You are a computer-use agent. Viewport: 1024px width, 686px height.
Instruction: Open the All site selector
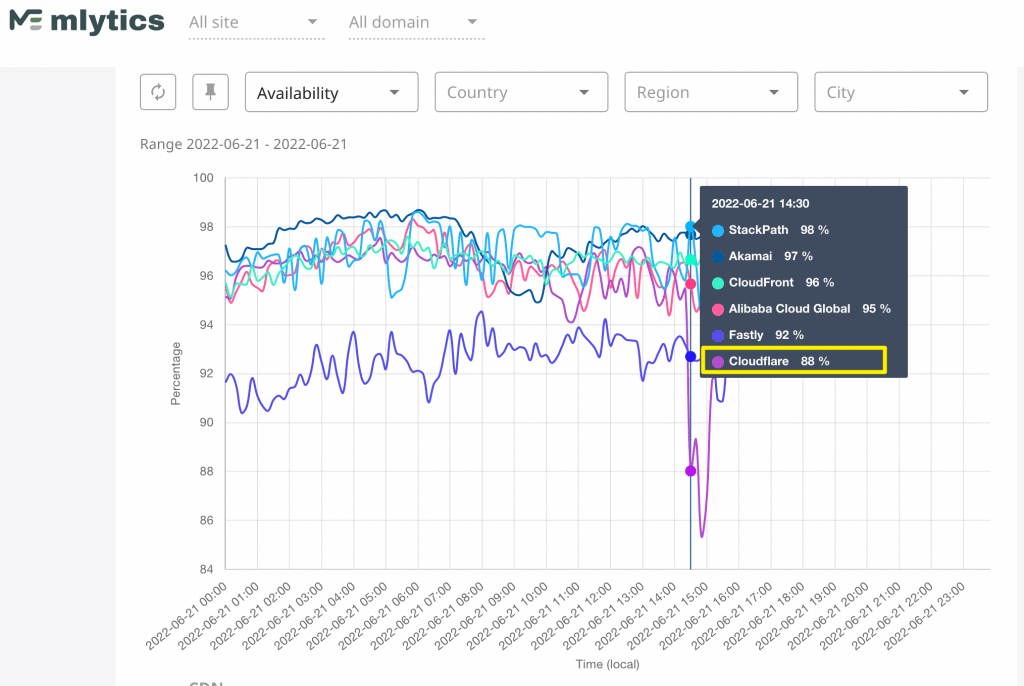[256, 22]
